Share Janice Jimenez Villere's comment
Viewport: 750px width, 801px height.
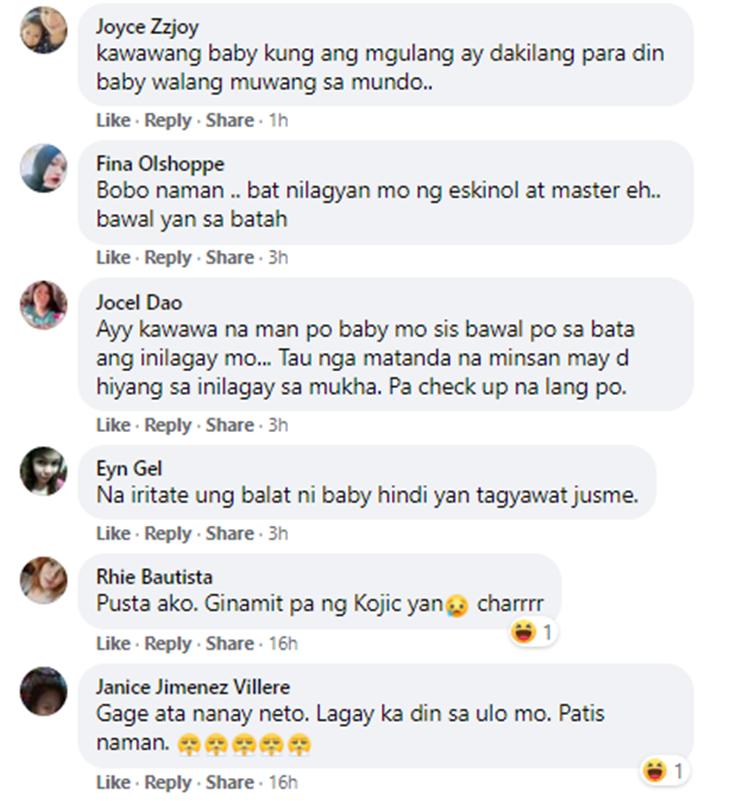(229, 782)
